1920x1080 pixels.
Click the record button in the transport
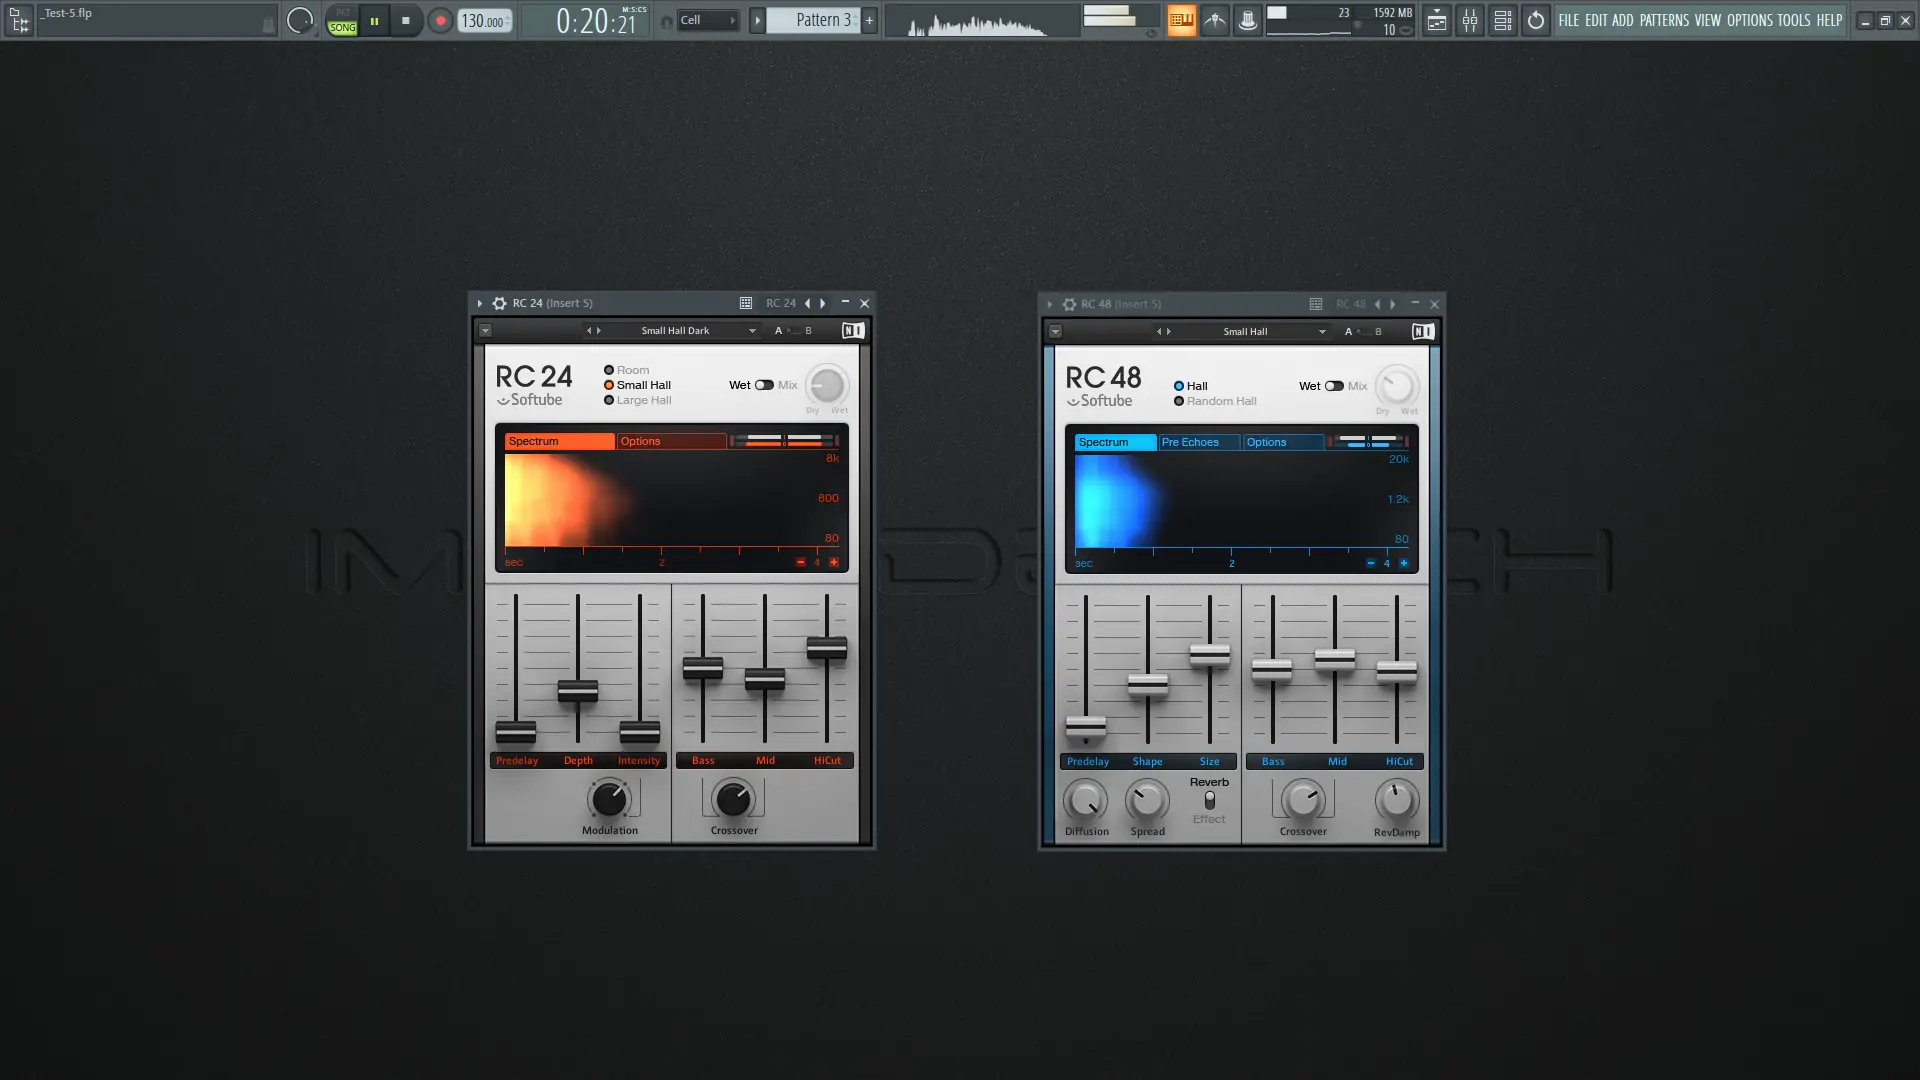tap(440, 20)
